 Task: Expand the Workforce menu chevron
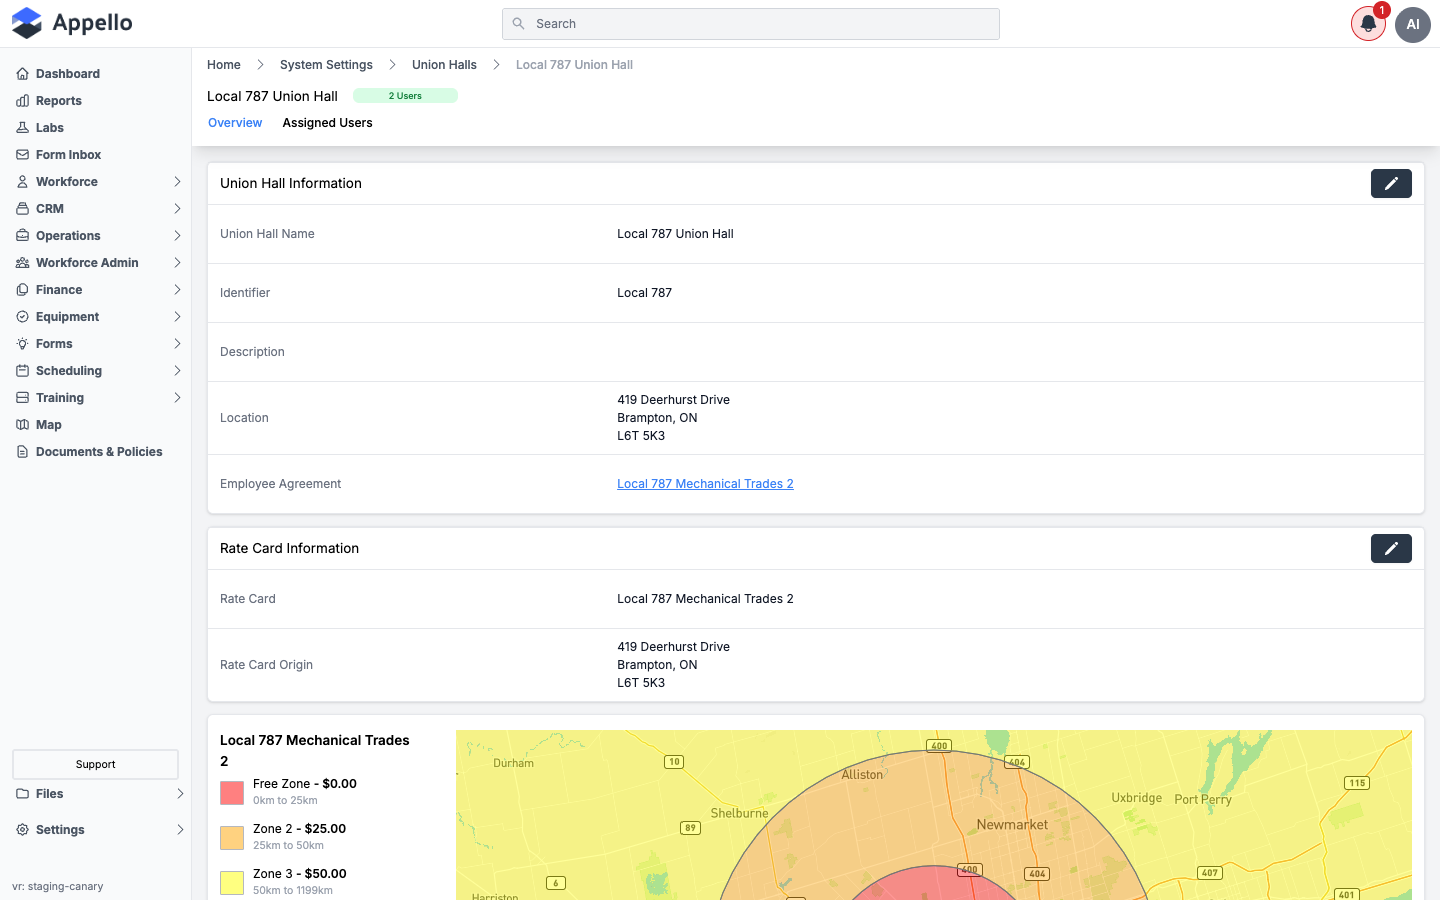click(x=177, y=182)
